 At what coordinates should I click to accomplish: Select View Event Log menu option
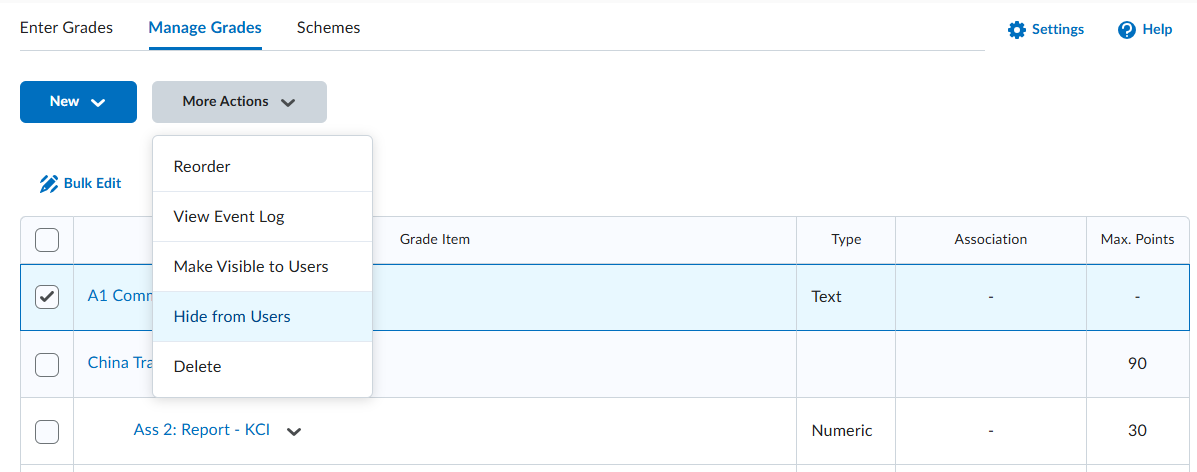(229, 217)
